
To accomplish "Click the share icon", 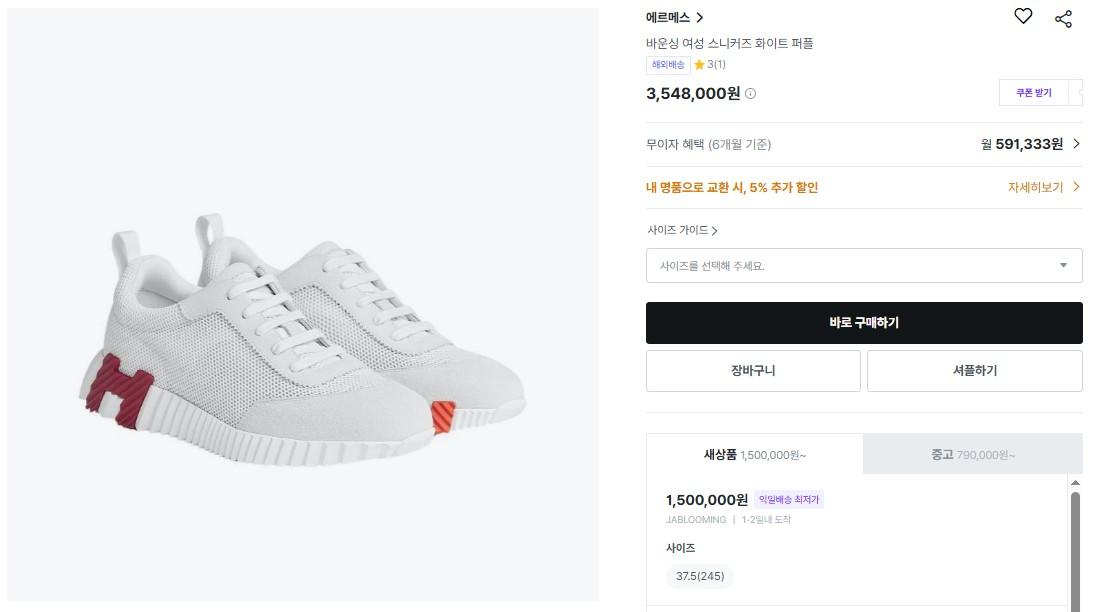I will click(1063, 19).
